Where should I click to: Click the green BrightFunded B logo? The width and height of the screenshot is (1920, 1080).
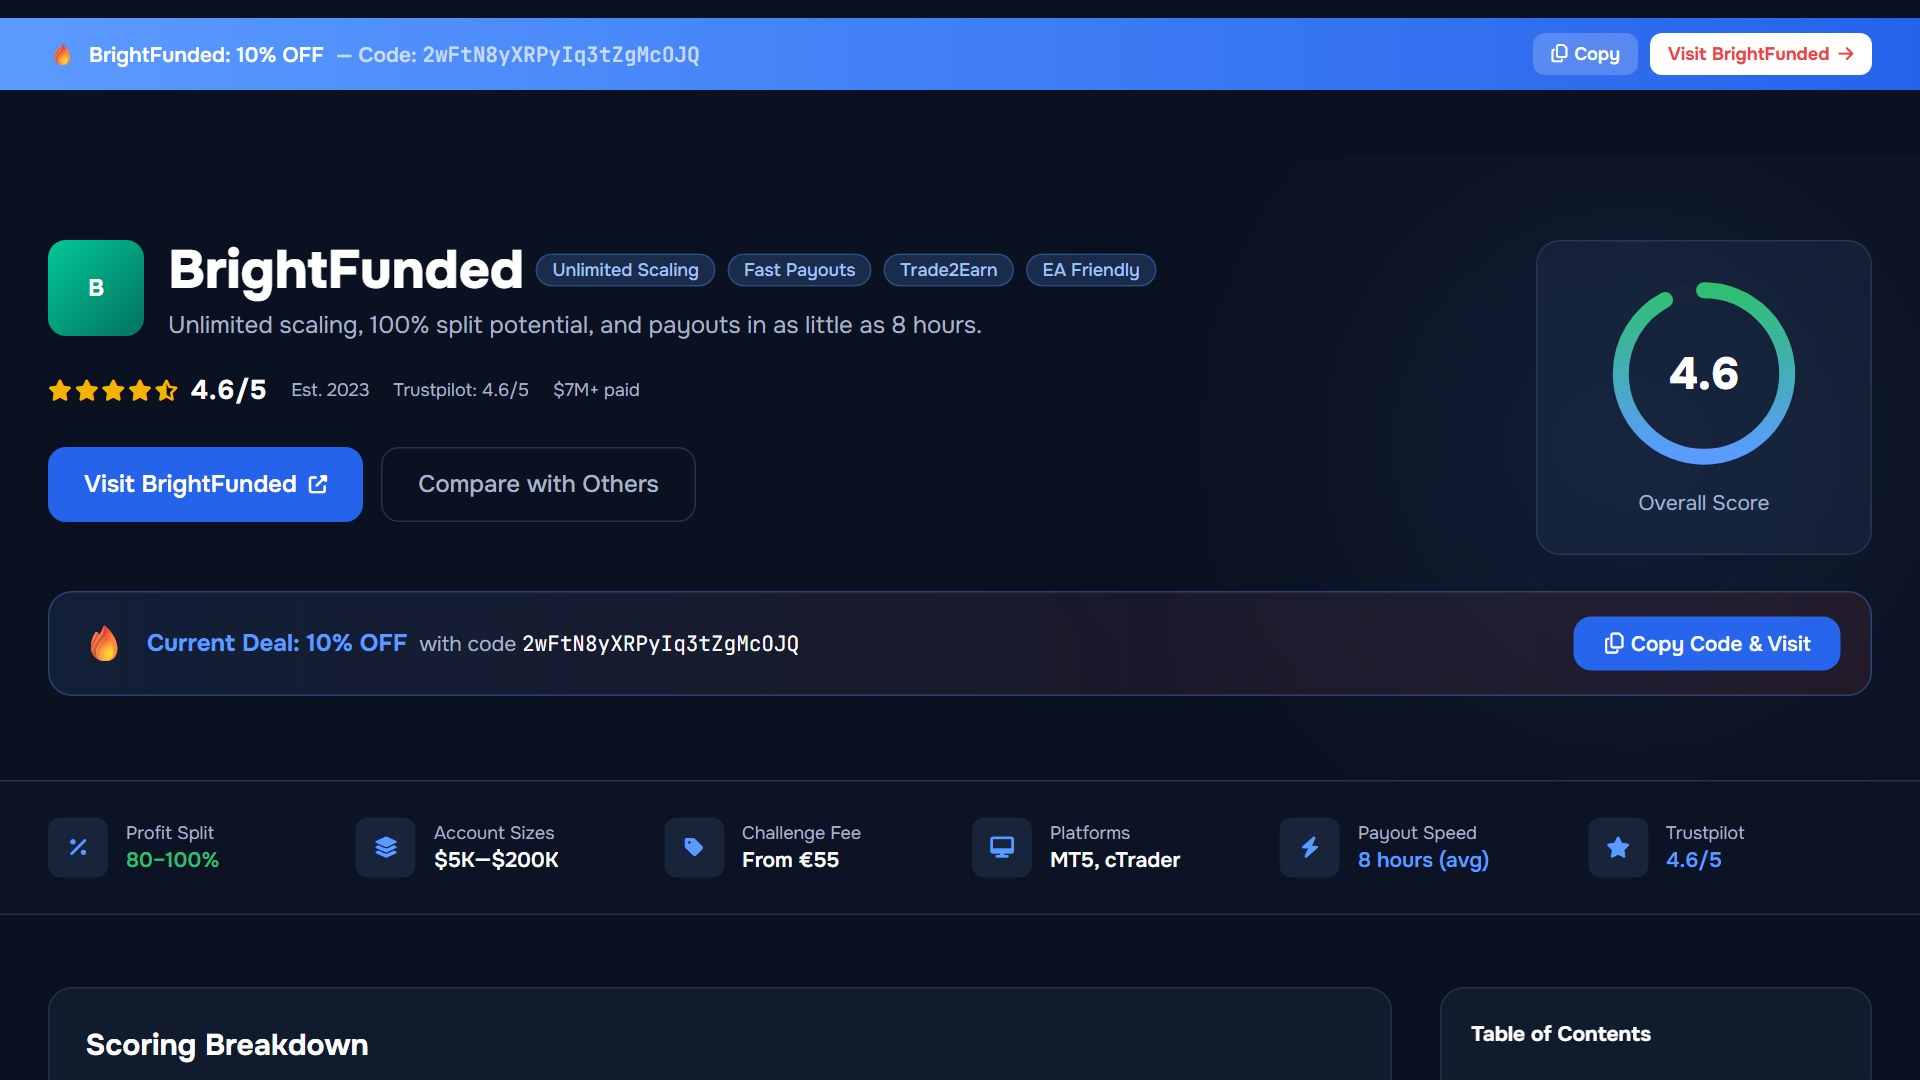click(96, 288)
